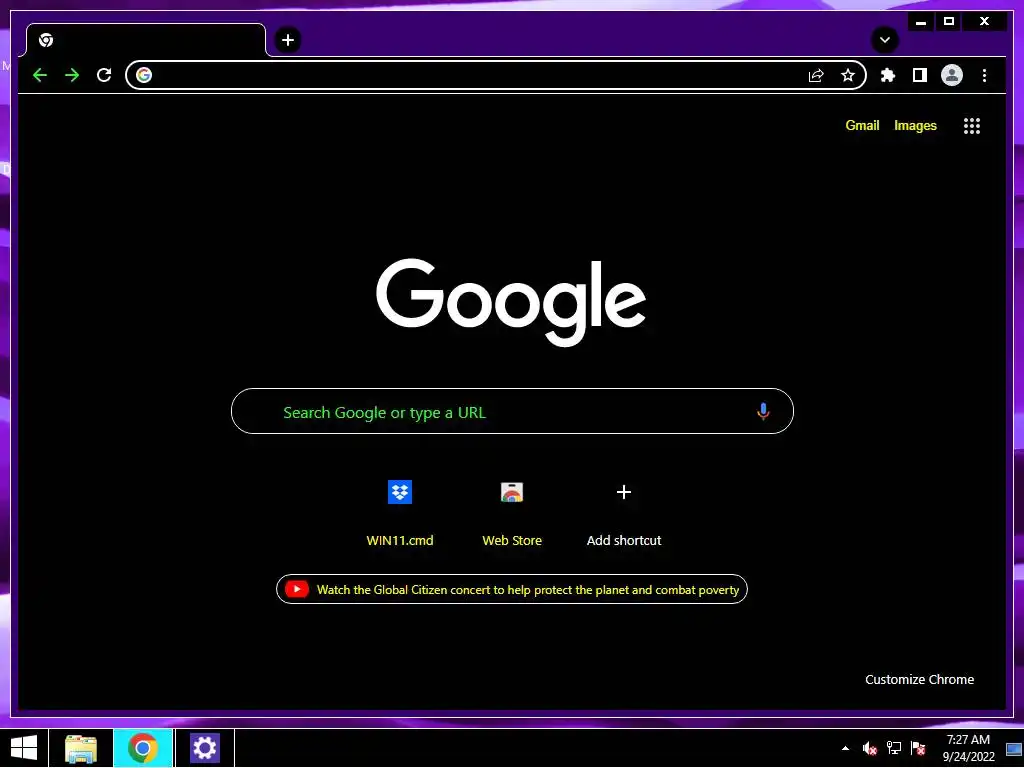Click in the Search Google or type a URL box
This screenshot has height=768, width=1024.
[512, 411]
